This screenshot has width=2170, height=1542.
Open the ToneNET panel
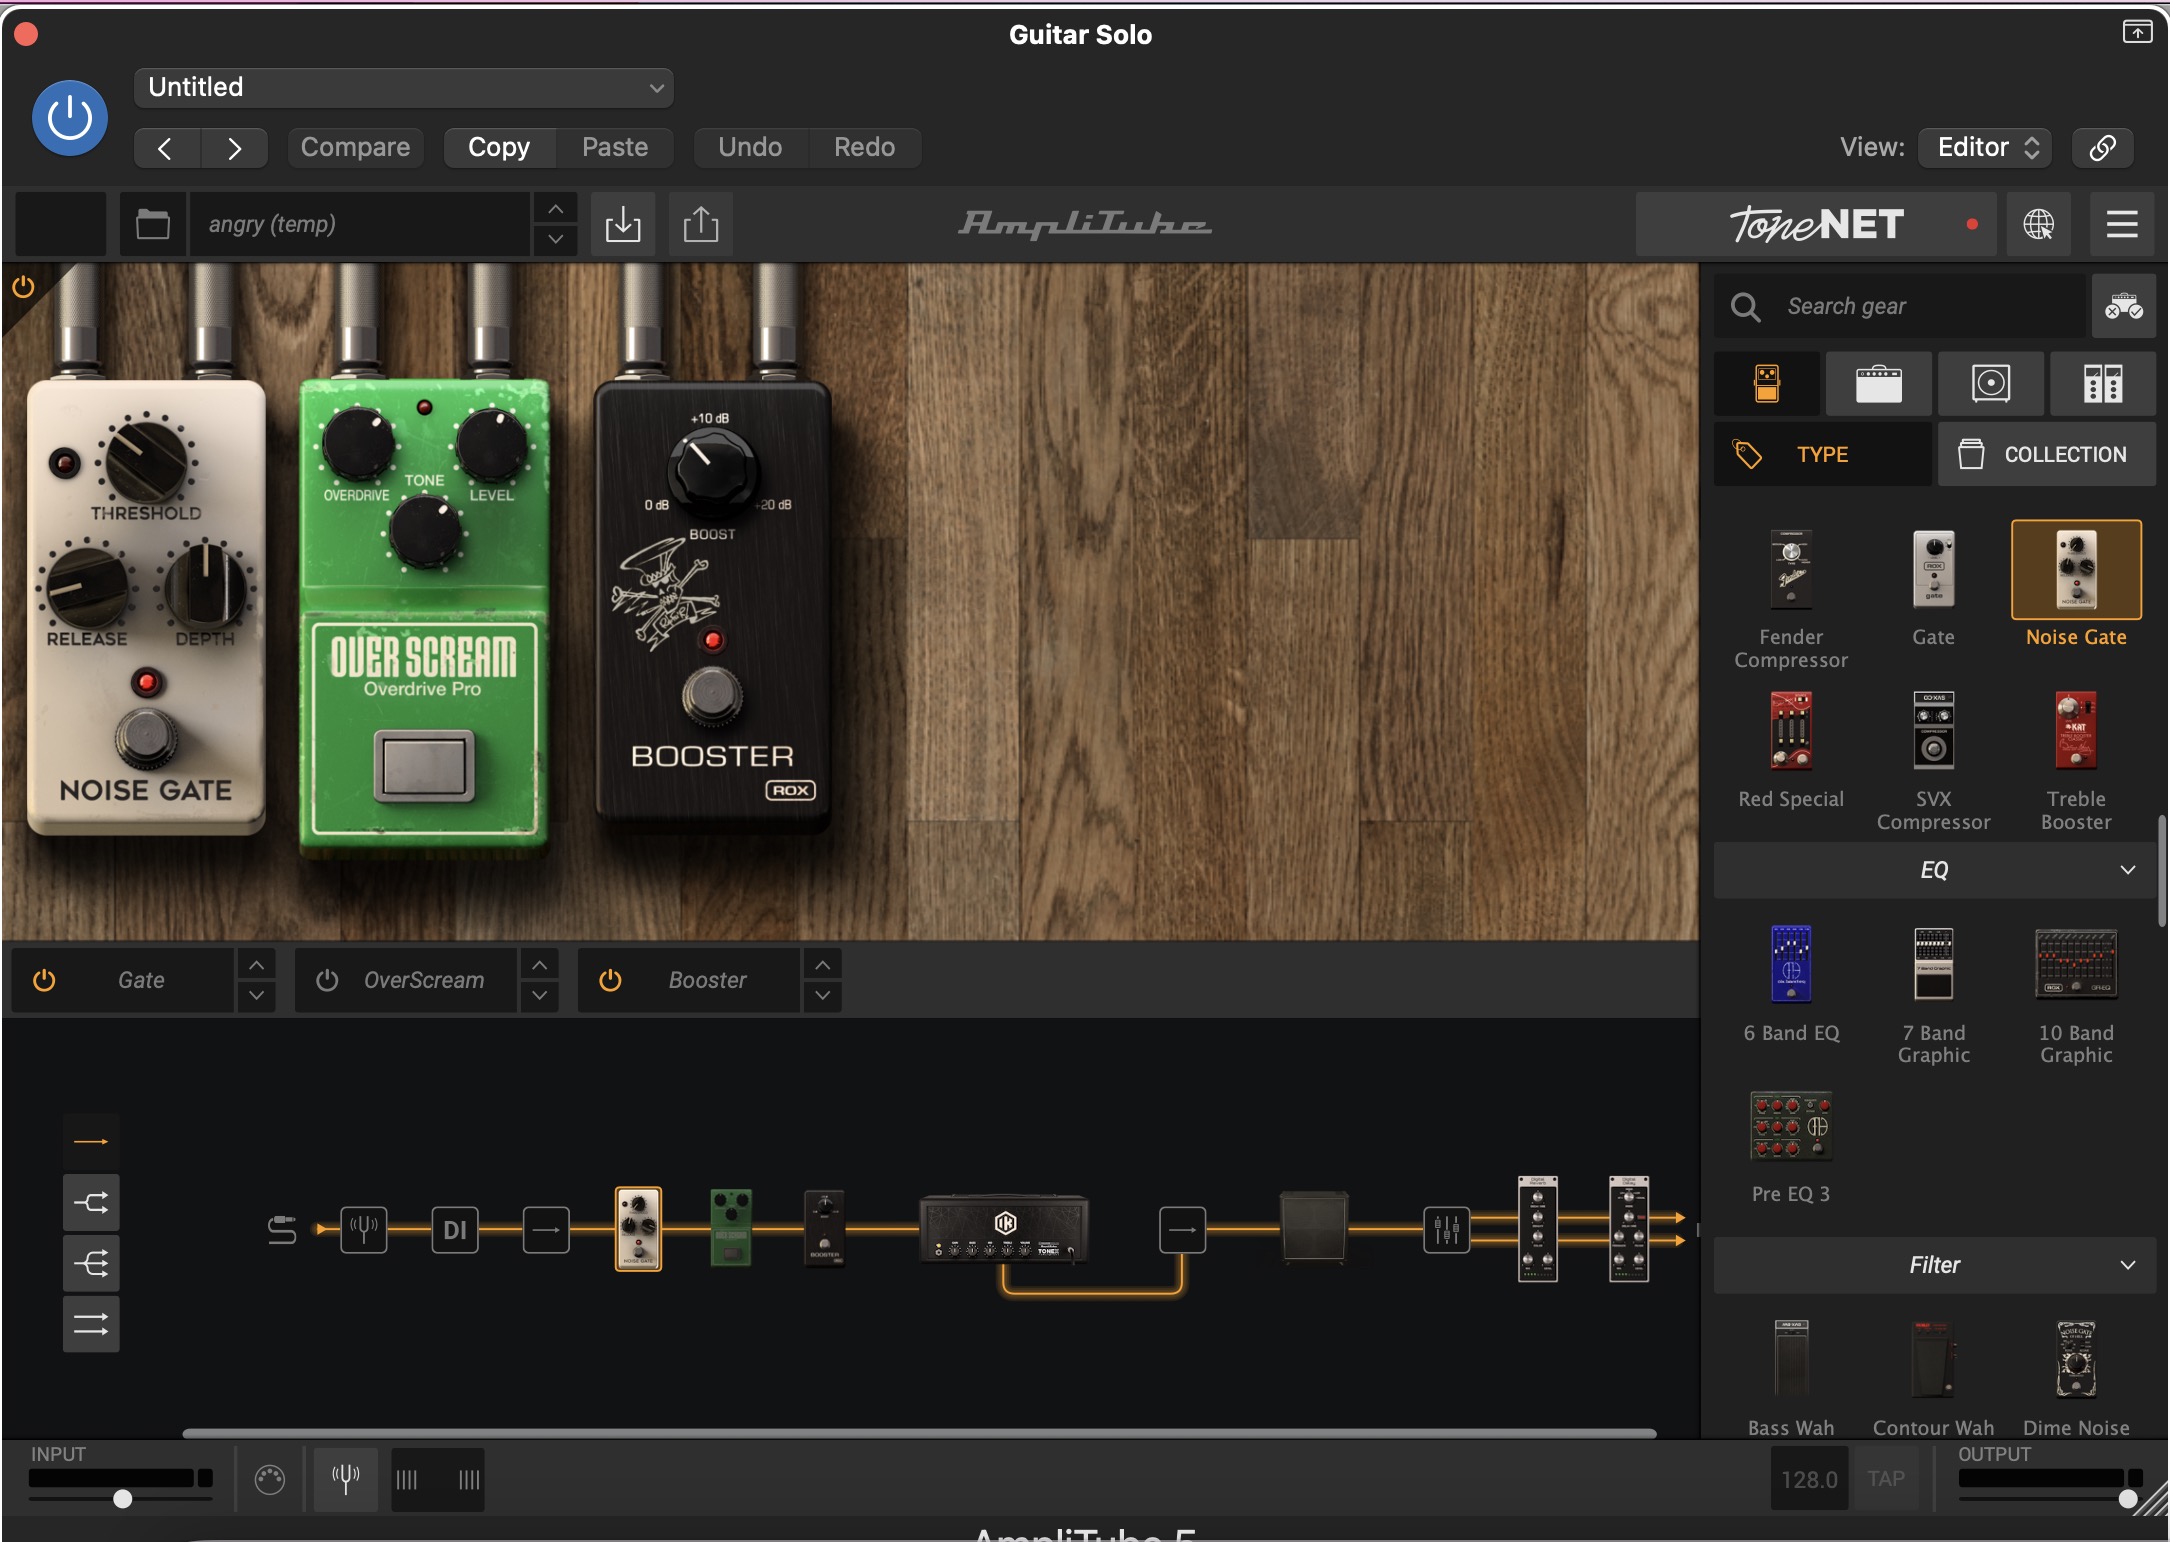click(x=1816, y=224)
